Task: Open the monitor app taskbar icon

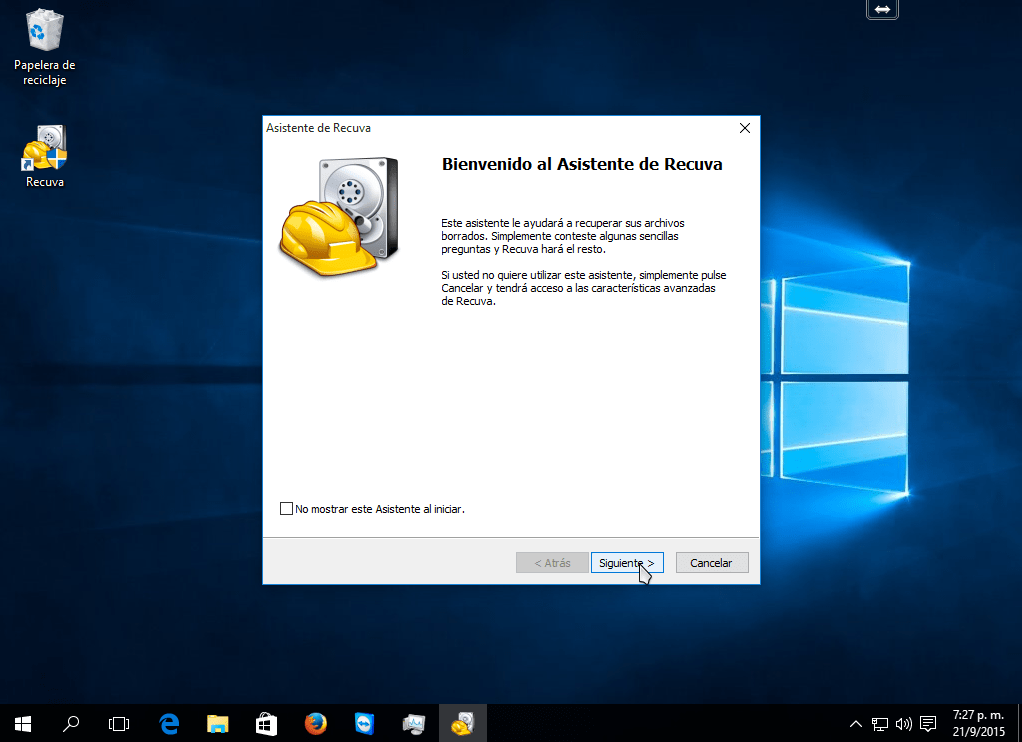Action: [x=413, y=724]
